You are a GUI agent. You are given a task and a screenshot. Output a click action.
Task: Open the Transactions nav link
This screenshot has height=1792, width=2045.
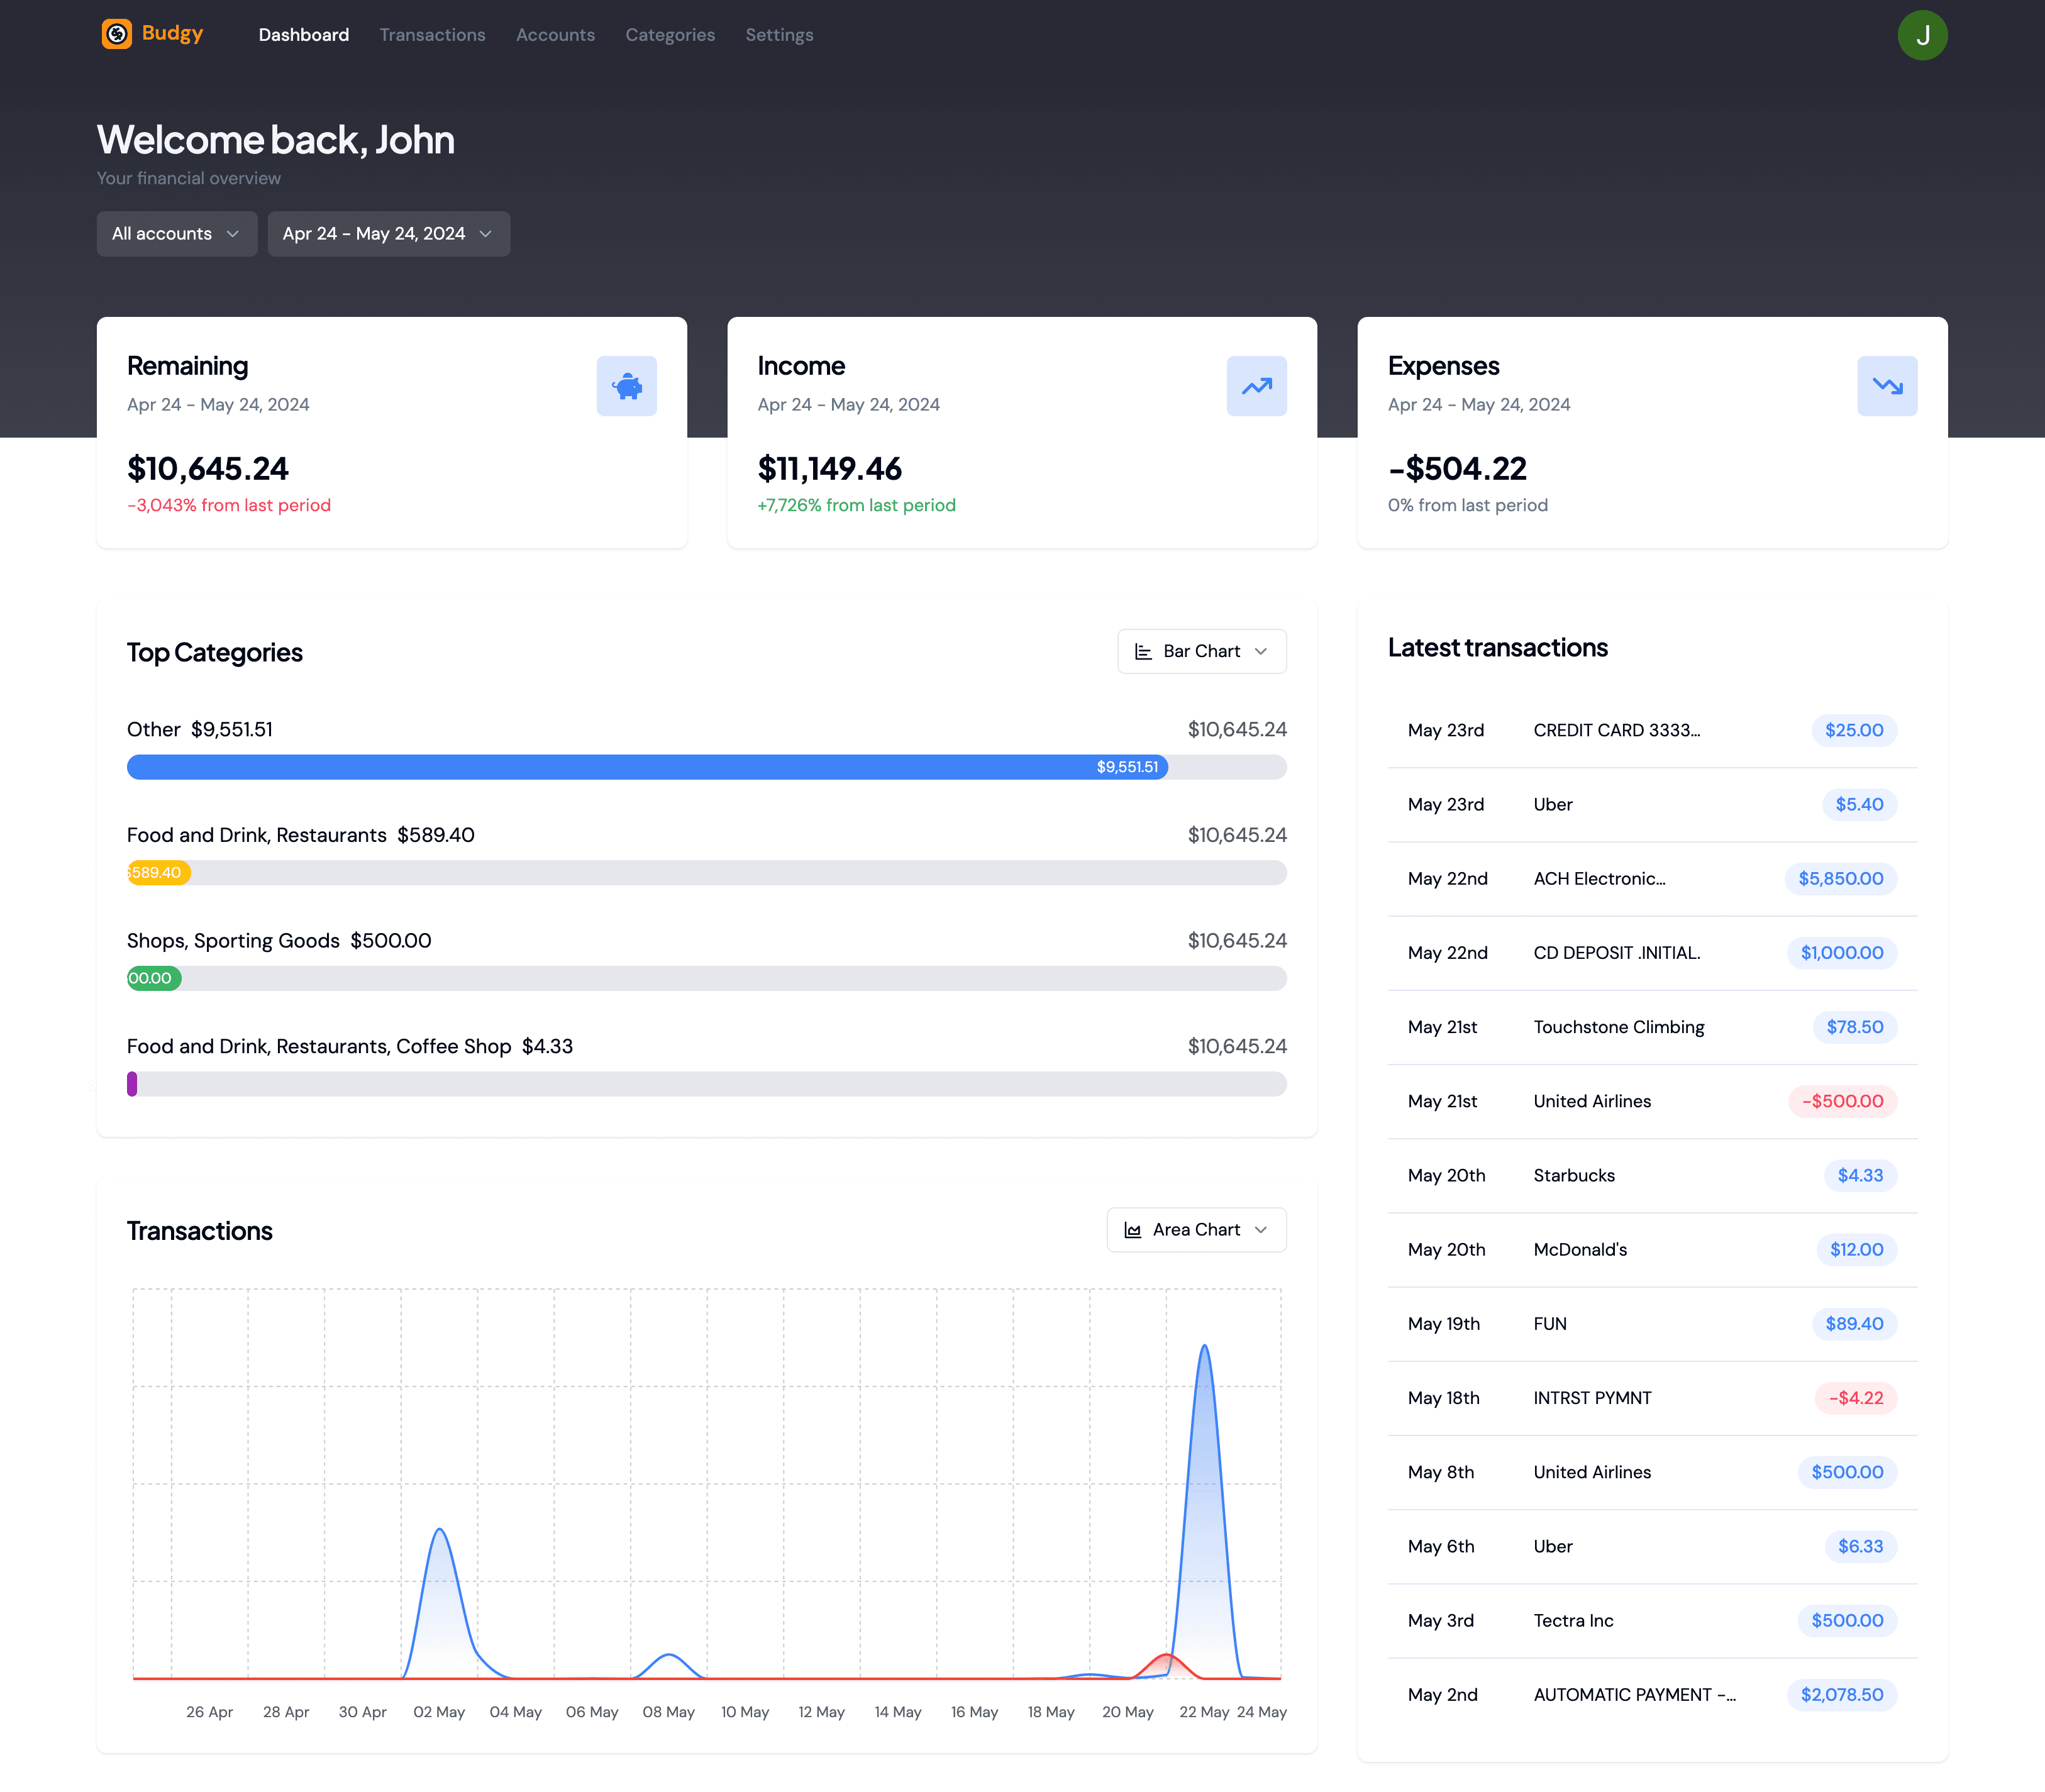[433, 35]
